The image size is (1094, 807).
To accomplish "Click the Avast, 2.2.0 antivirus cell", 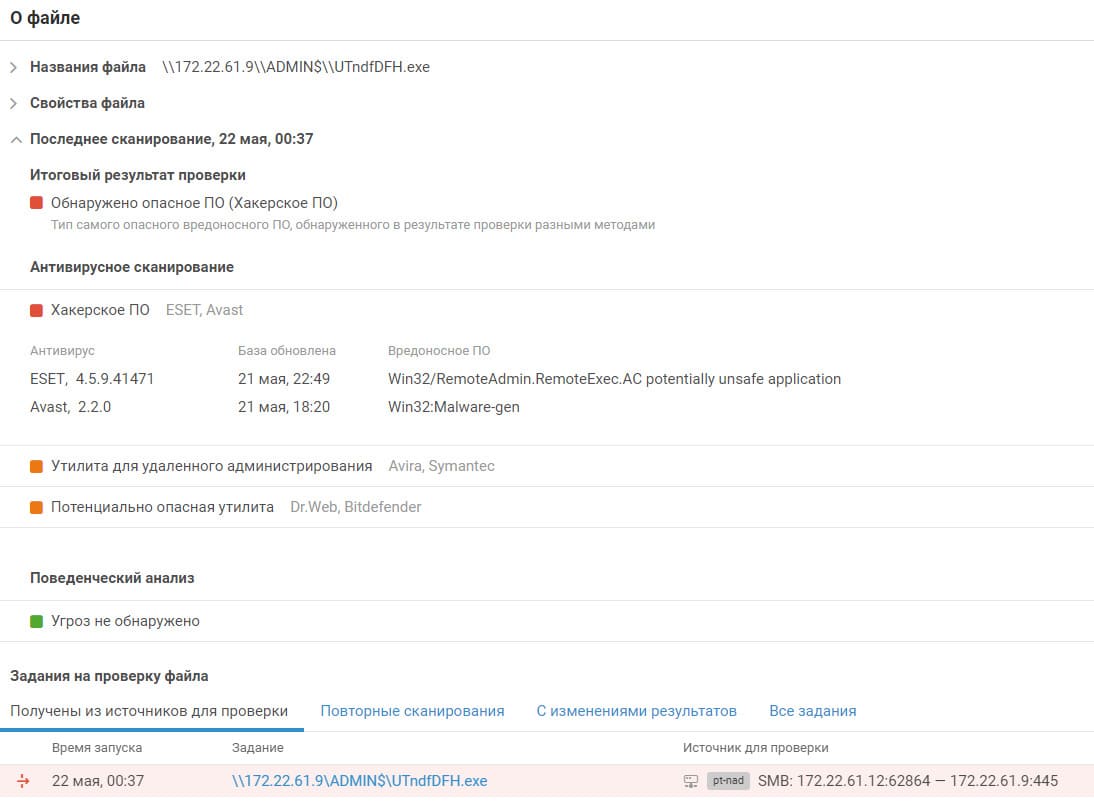I will (x=70, y=407).
